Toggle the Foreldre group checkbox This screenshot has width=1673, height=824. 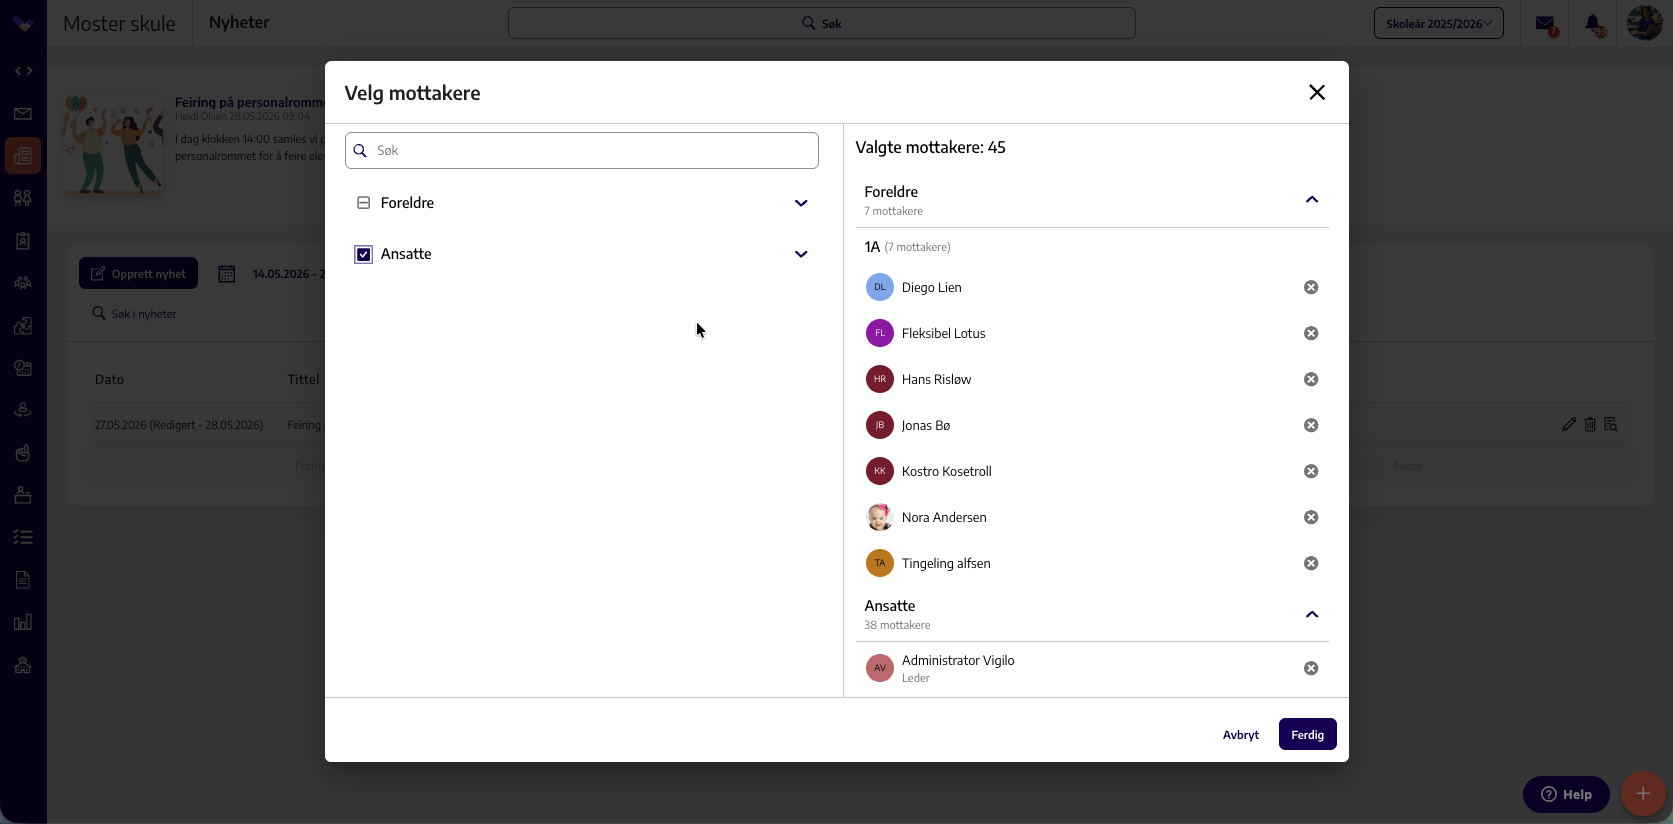pyautogui.click(x=364, y=203)
